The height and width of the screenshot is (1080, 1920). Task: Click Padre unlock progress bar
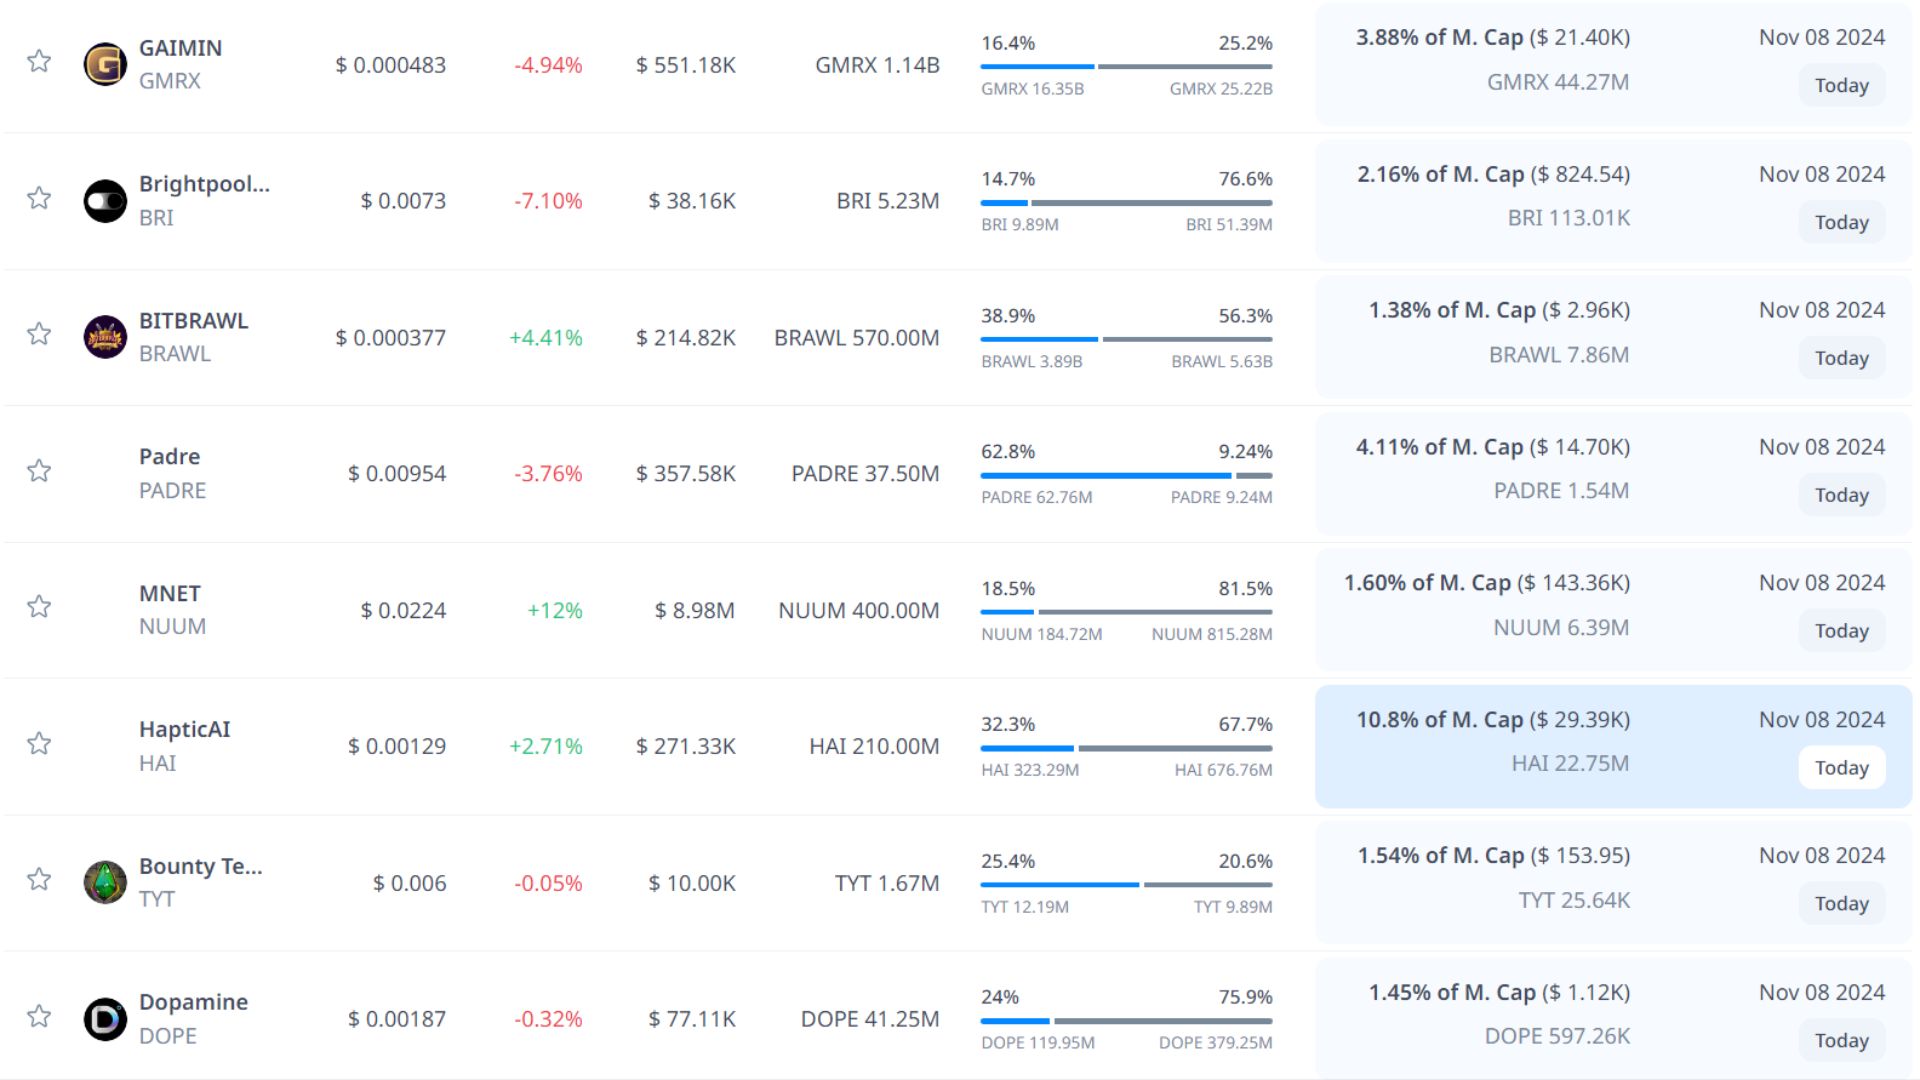pyautogui.click(x=1126, y=476)
